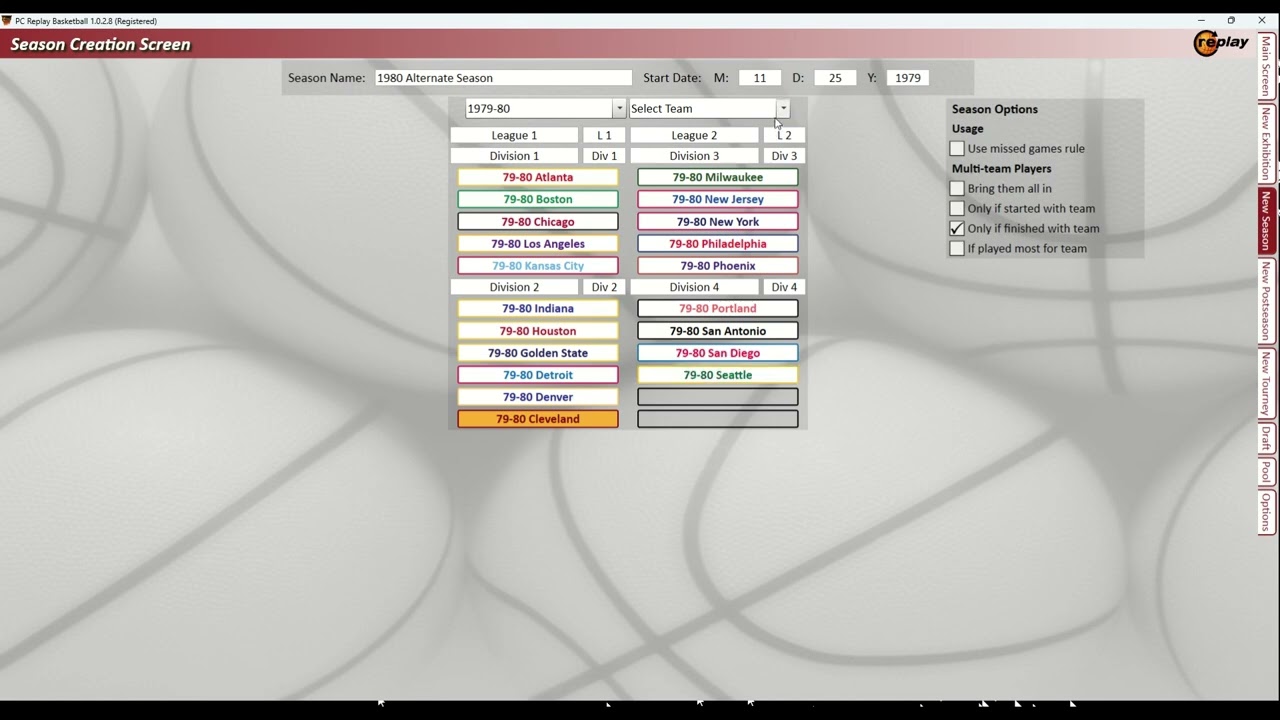Open New Postseason side tab
Viewport: 1280px width, 720px height.
point(1266,301)
